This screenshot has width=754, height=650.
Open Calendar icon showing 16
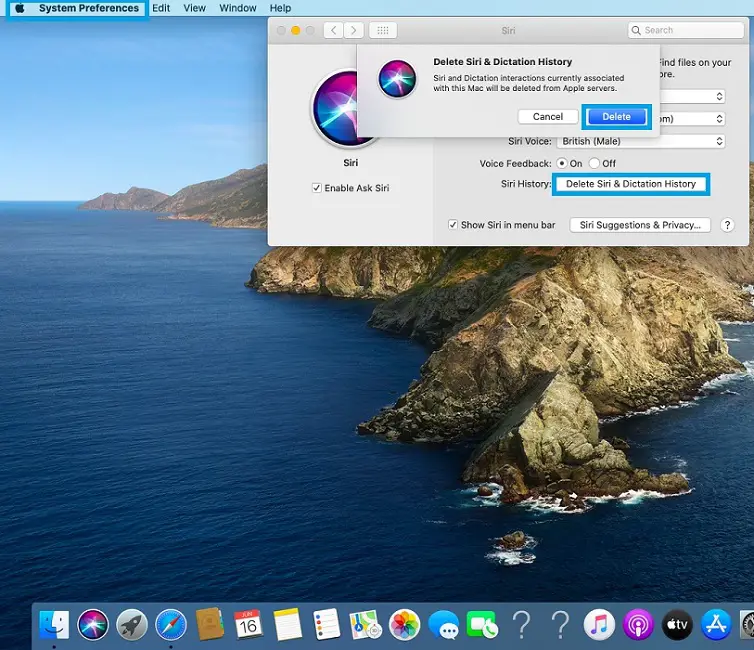[x=248, y=624]
